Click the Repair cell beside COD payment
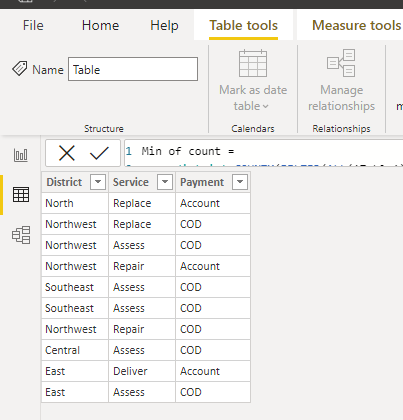Image resolution: width=403 pixels, height=420 pixels. coord(142,329)
